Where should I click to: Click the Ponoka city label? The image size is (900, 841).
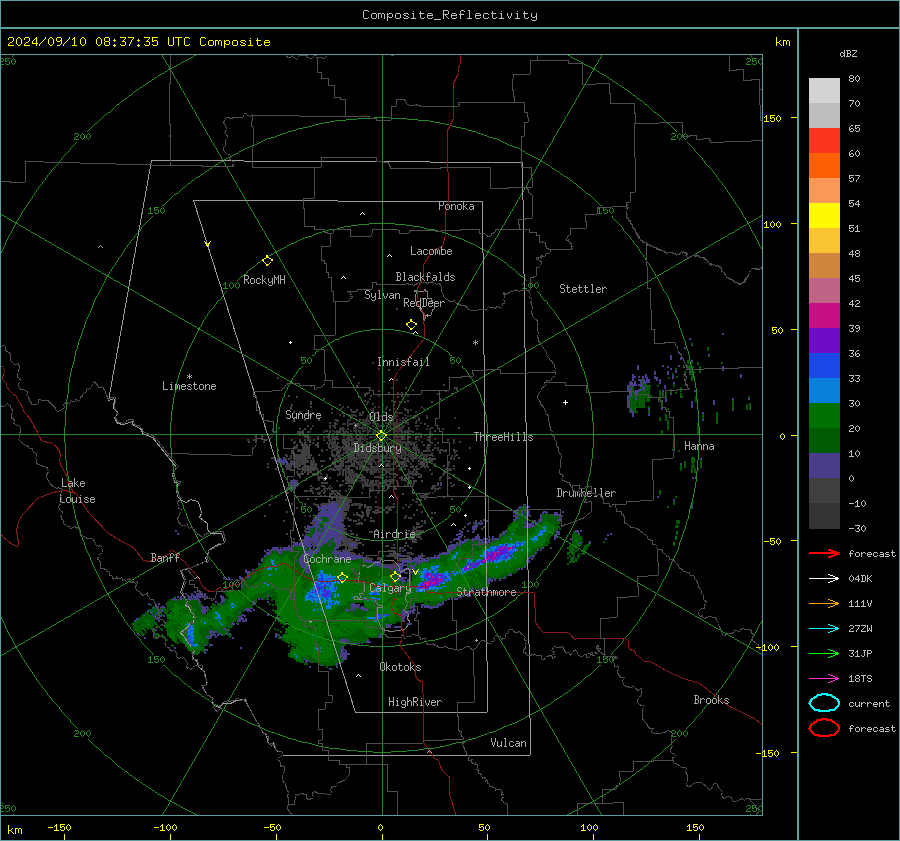point(456,206)
